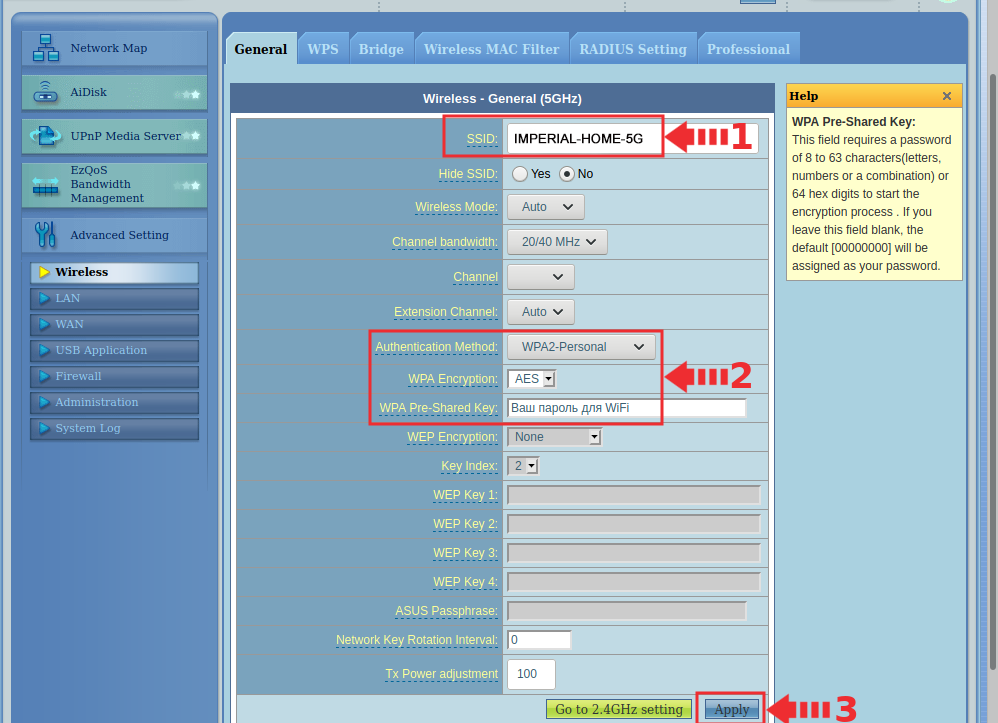Click the Network Map icon
The height and width of the screenshot is (723, 998).
[46, 48]
